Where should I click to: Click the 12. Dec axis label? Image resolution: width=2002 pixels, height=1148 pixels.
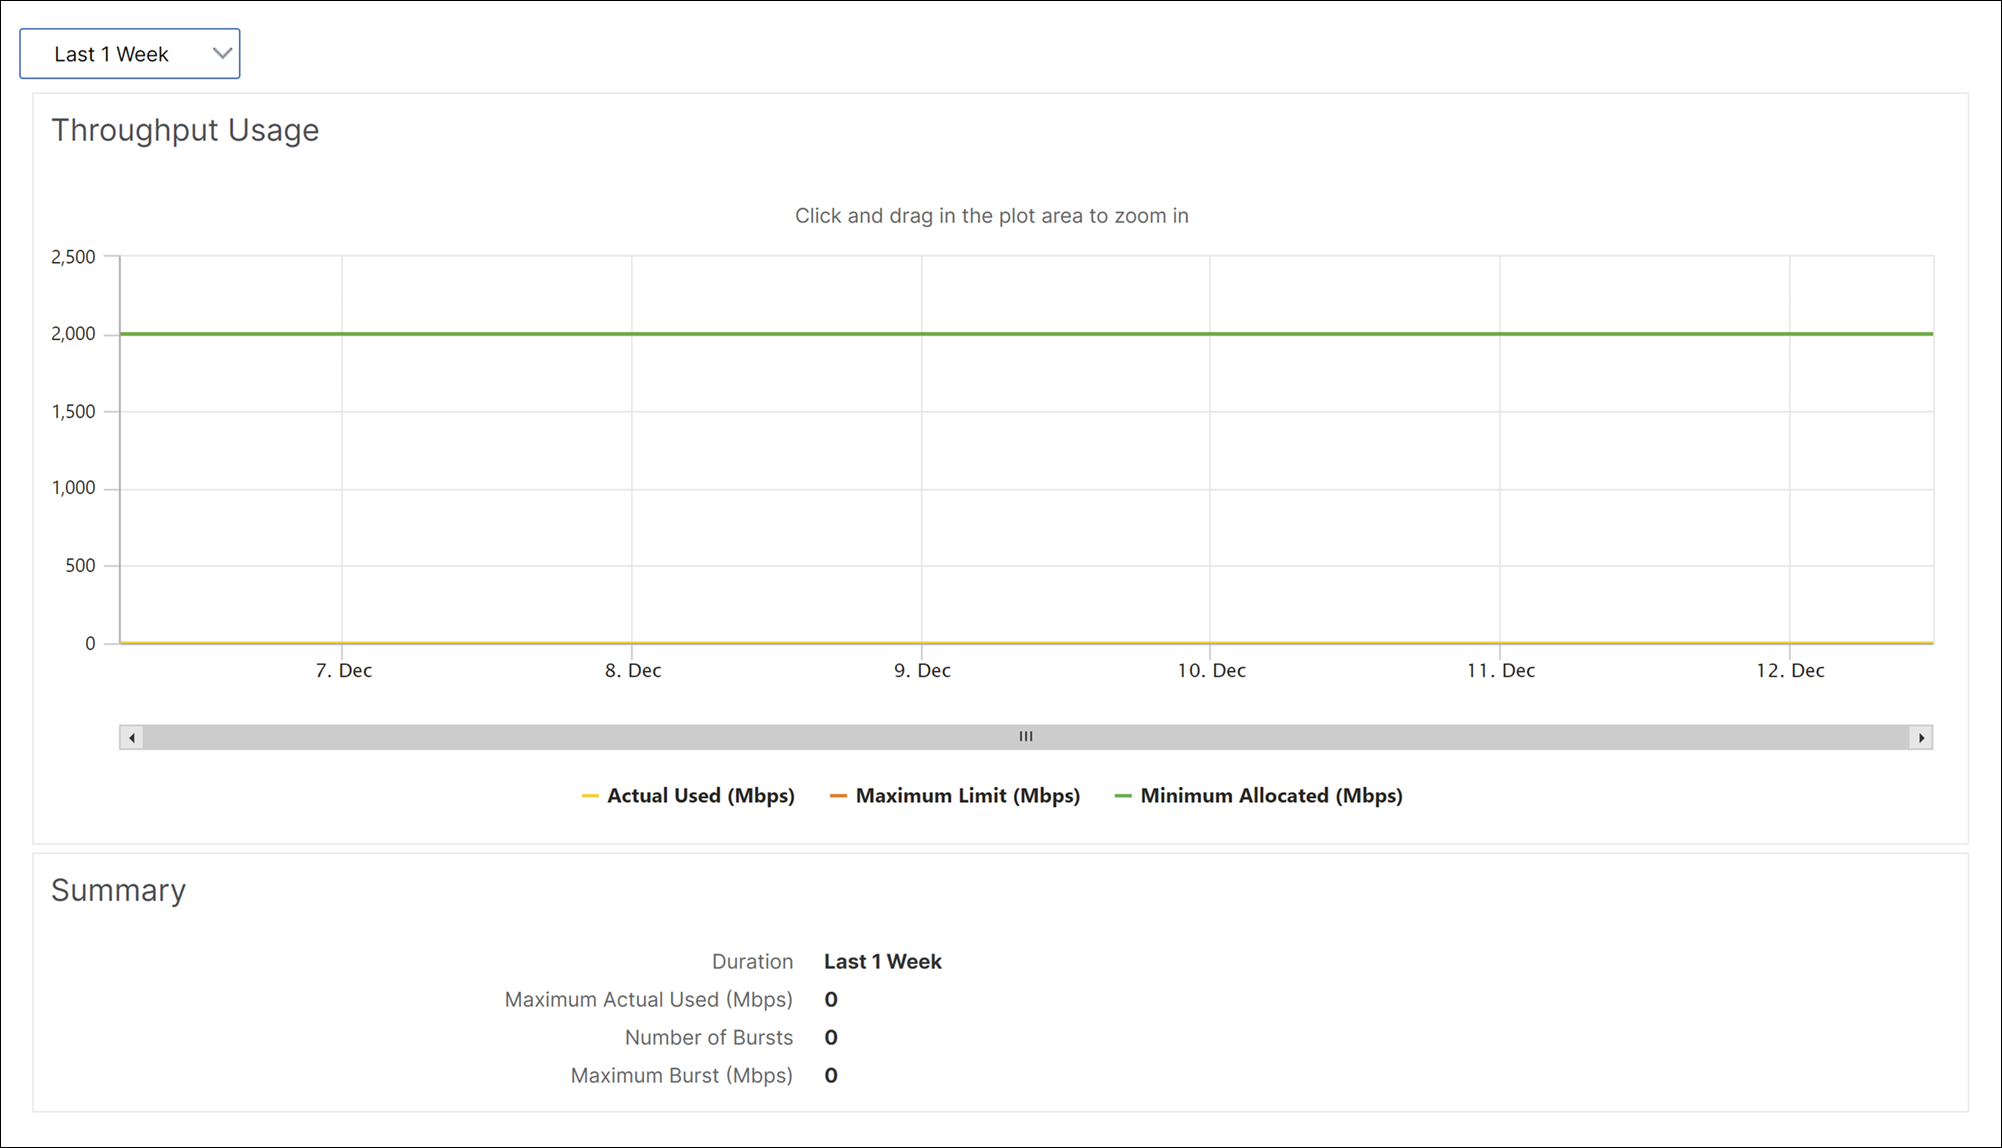coord(1790,671)
